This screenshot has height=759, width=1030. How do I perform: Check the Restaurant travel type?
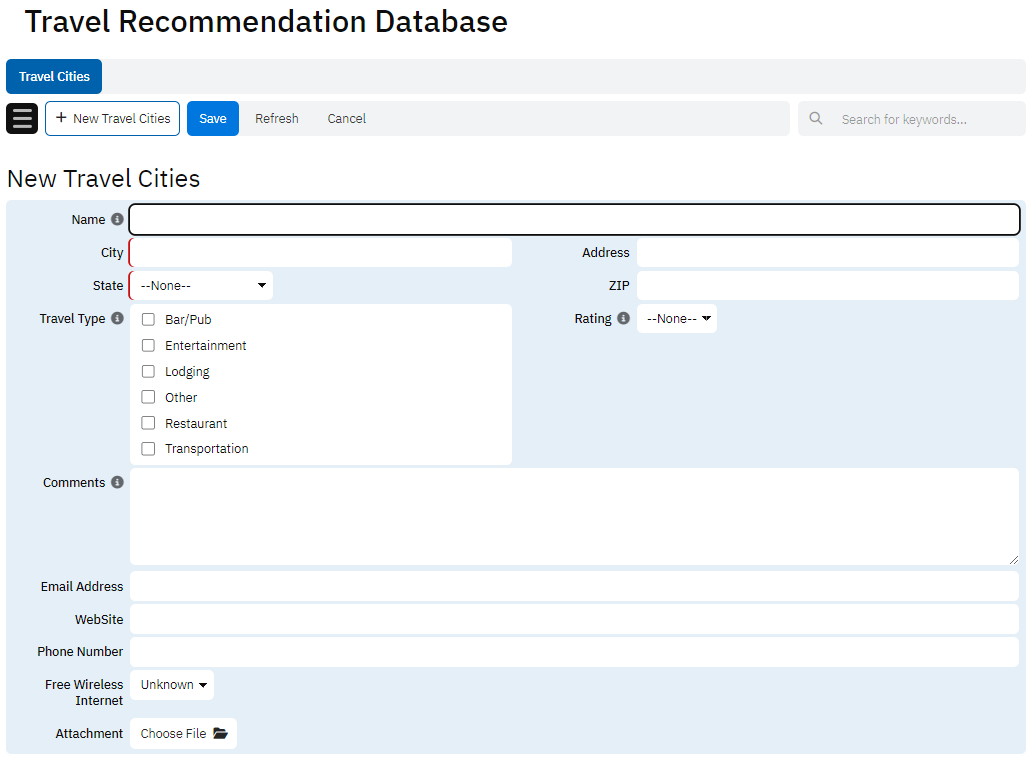pyautogui.click(x=148, y=423)
